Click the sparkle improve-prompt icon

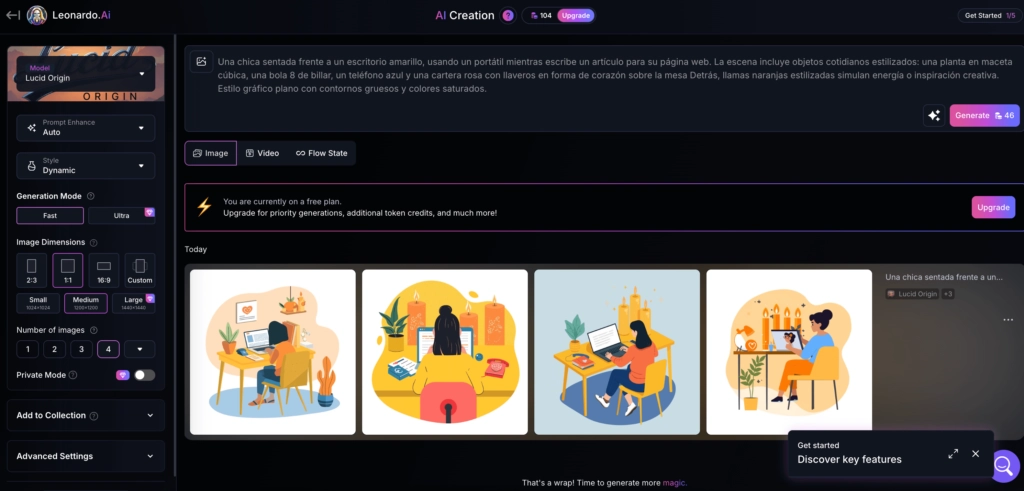[933, 115]
